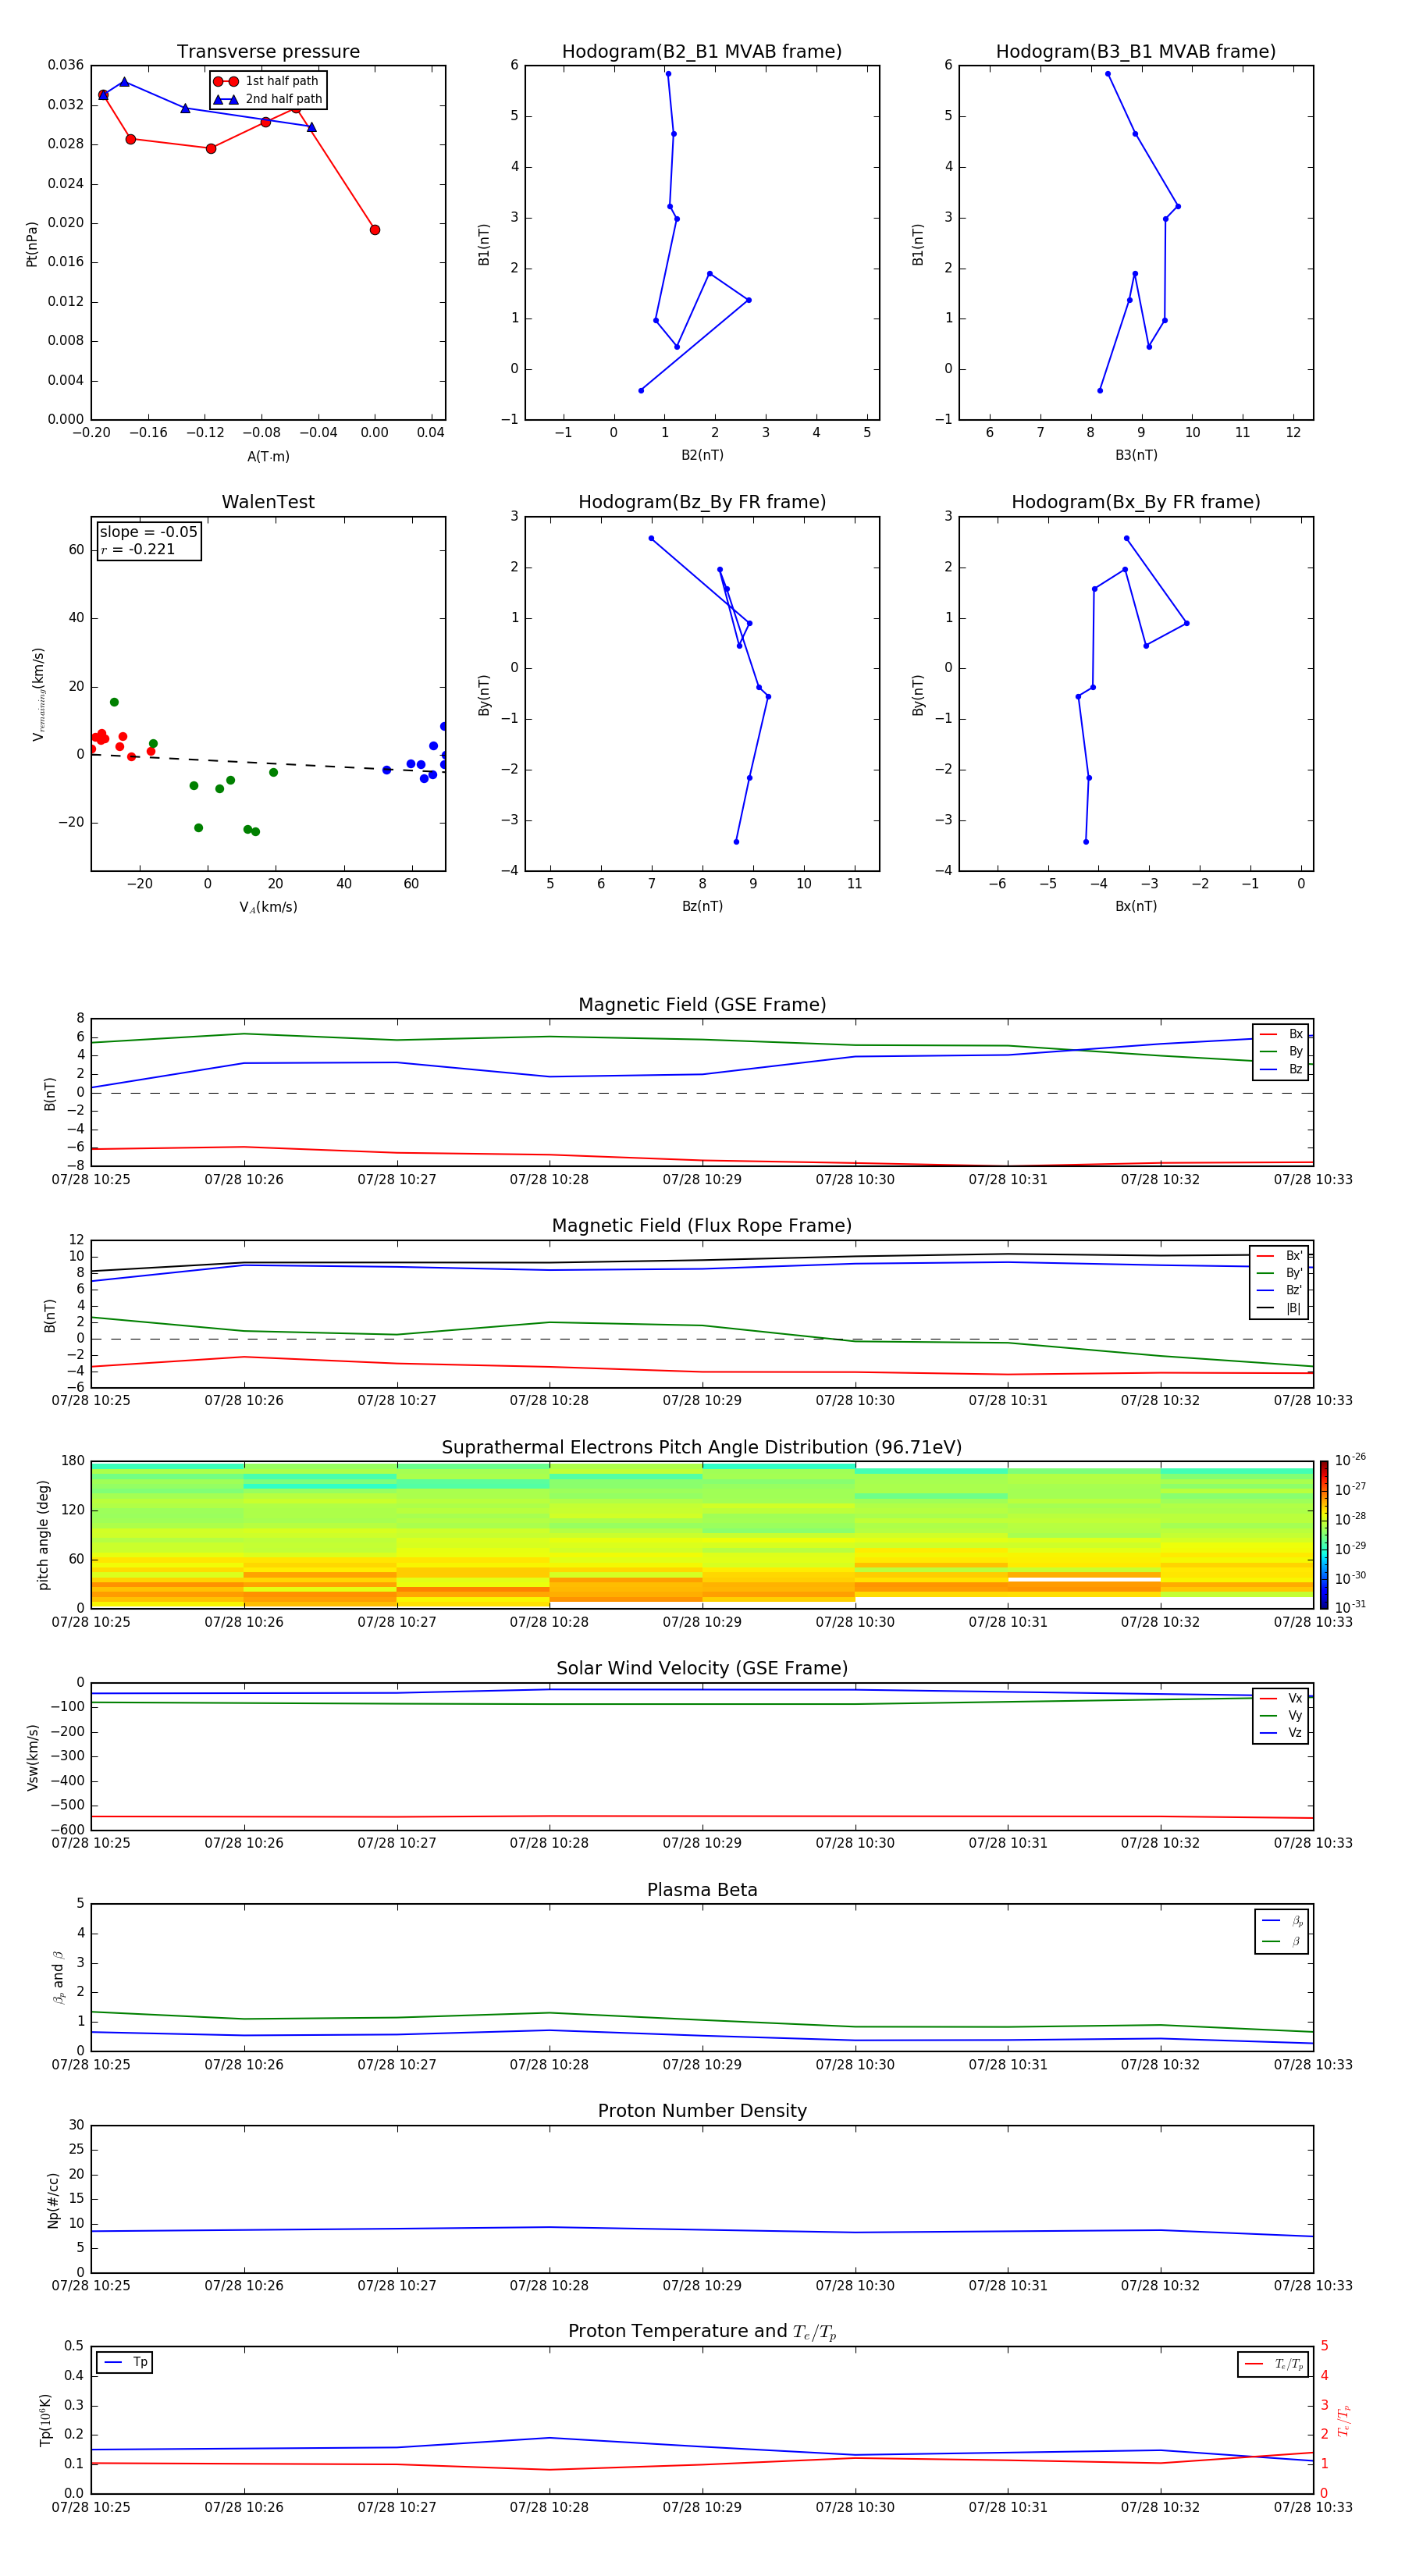Click the "Proton Number Density" title

coord(702,2111)
